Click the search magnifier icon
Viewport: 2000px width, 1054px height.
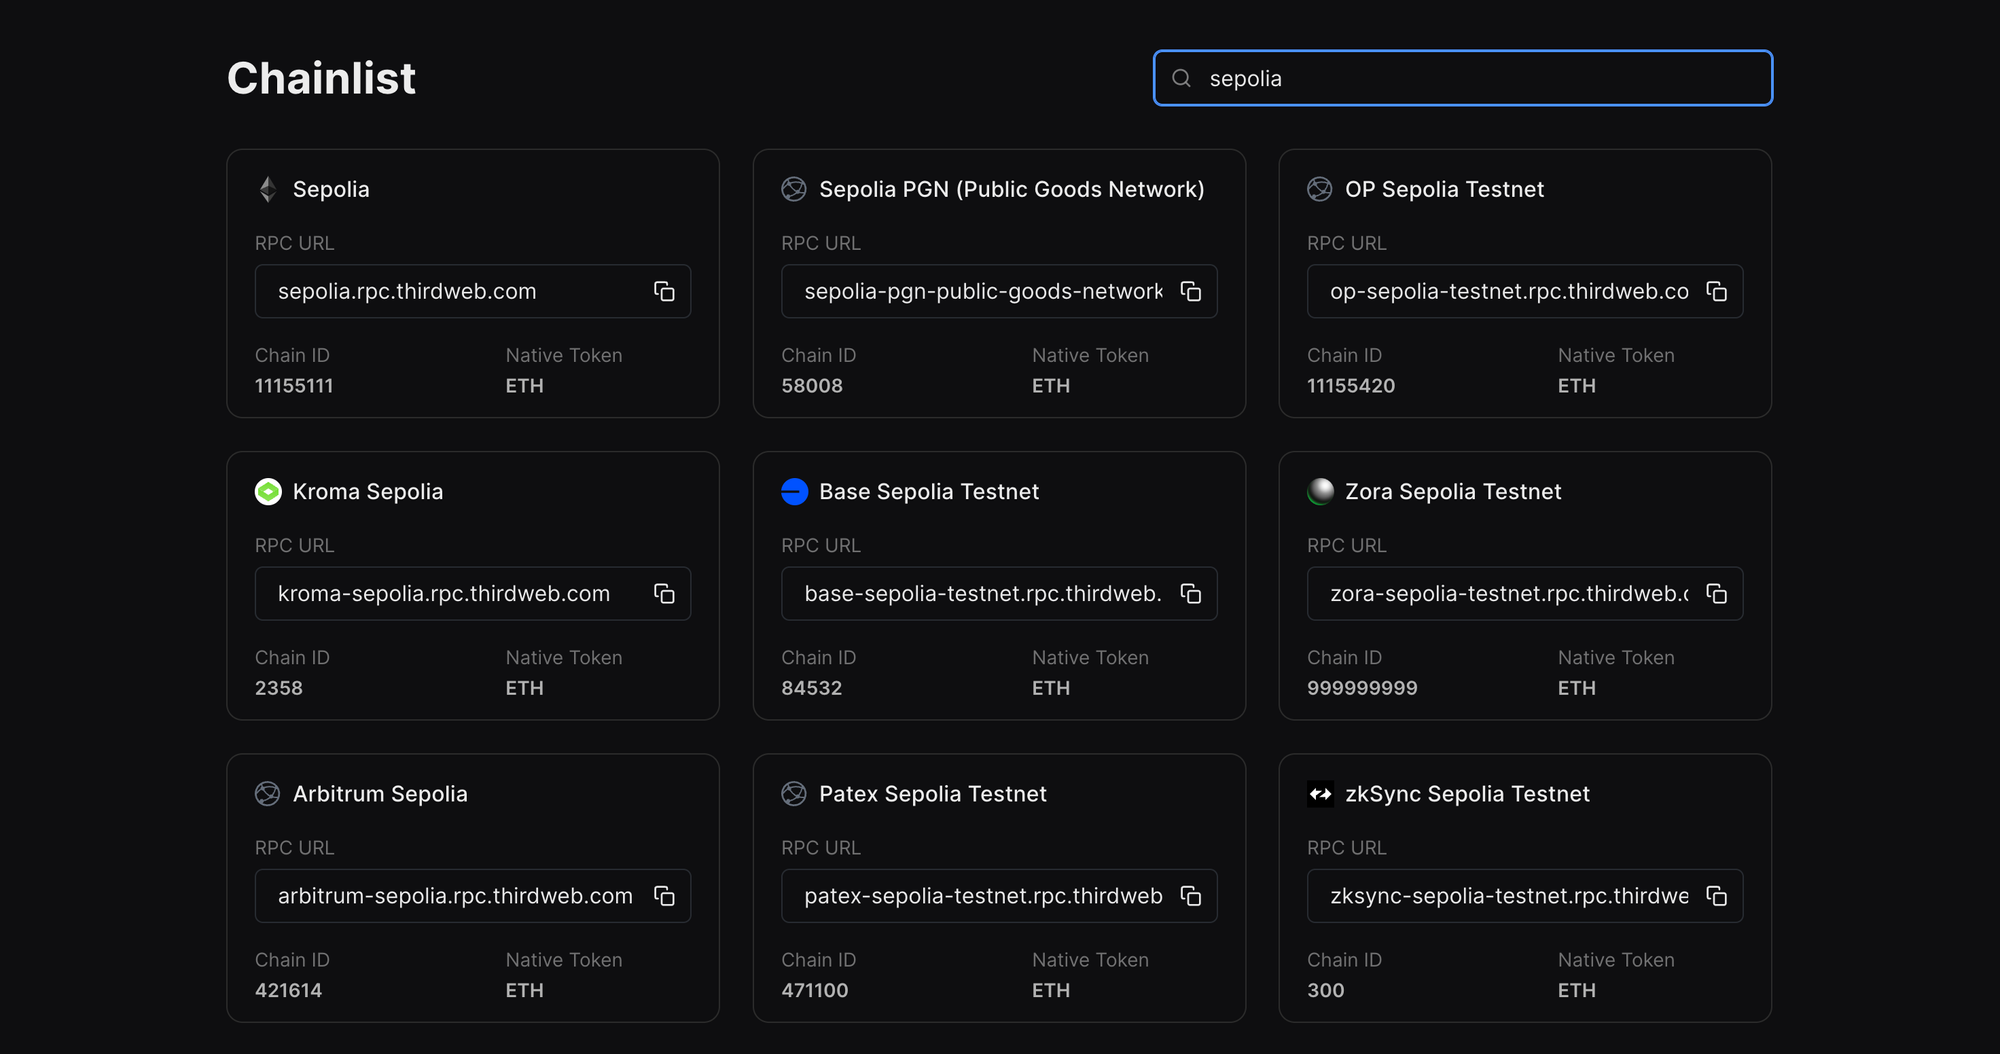click(x=1181, y=78)
